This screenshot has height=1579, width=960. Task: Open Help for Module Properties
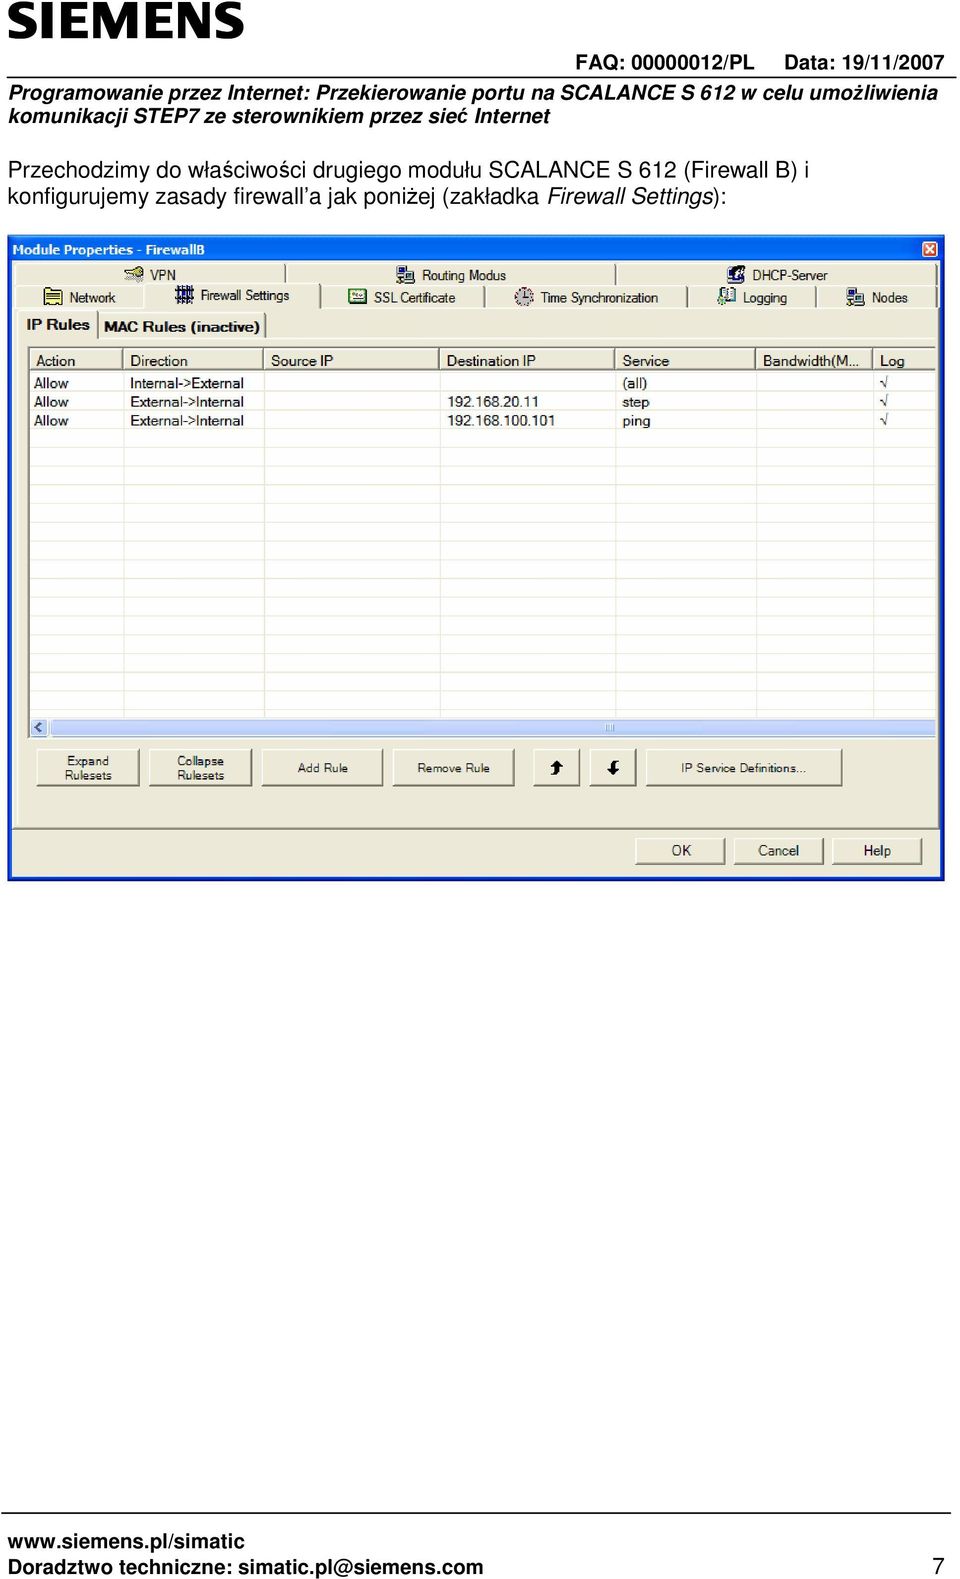(877, 851)
